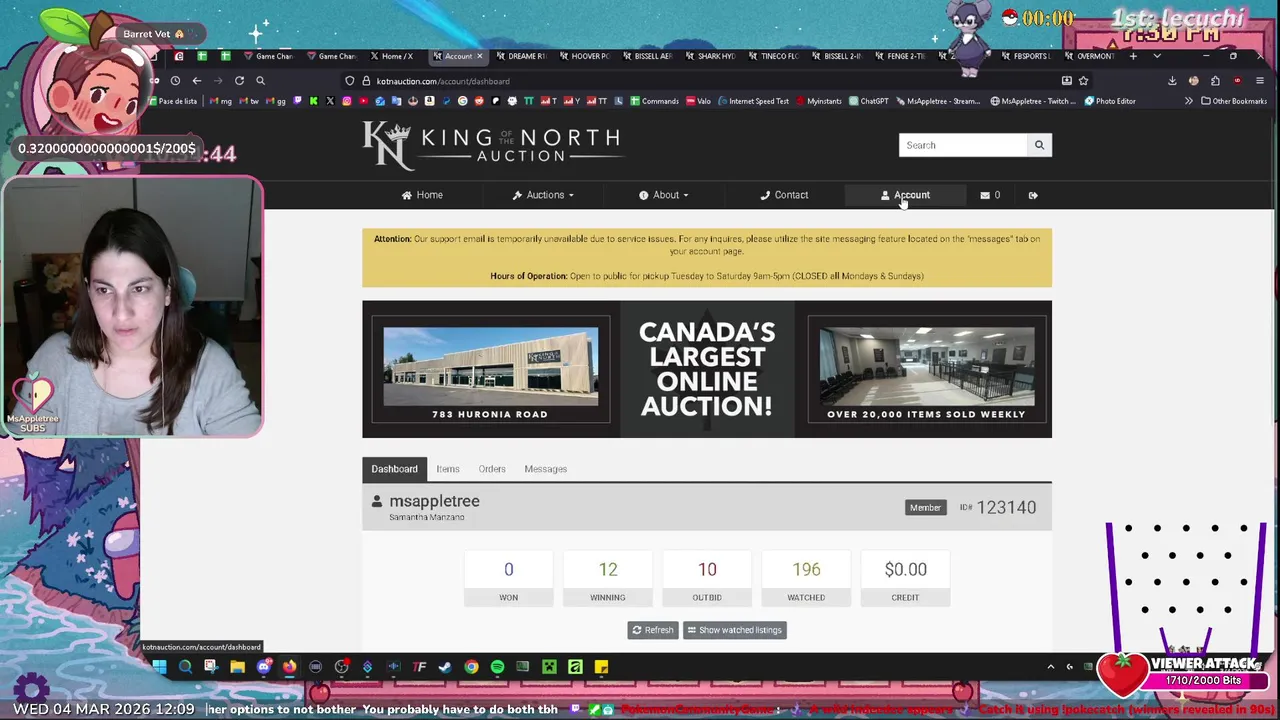Open the 196 Watched stat box
The image size is (1280, 720).
(806, 579)
